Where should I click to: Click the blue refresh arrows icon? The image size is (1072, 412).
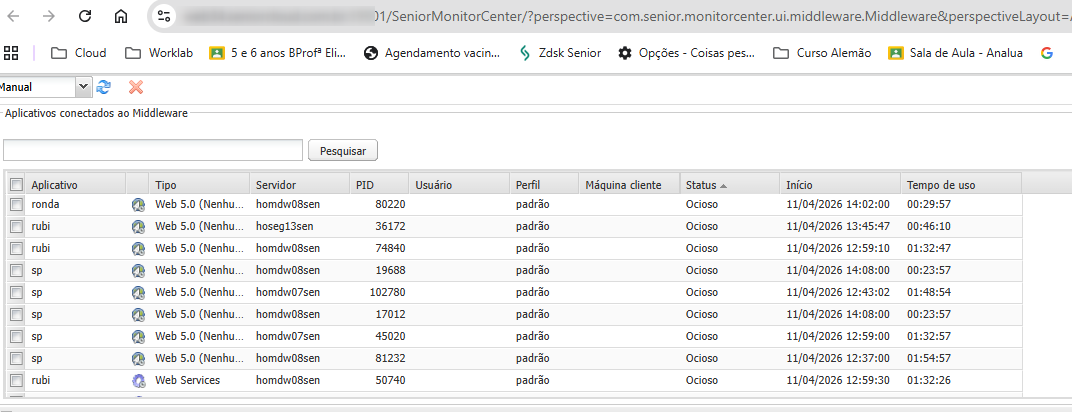(x=103, y=88)
